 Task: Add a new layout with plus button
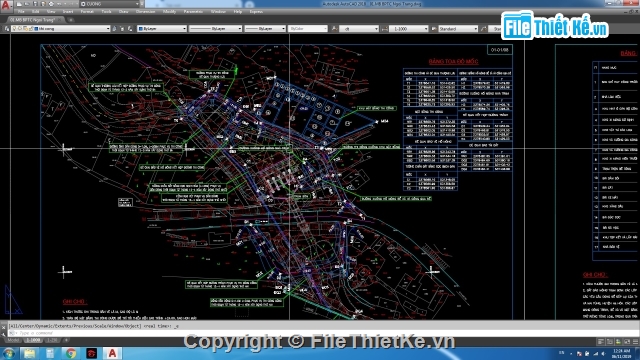tap(66, 340)
